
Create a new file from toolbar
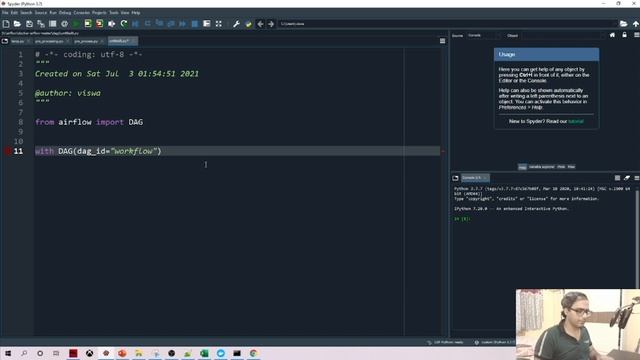click(6, 24)
